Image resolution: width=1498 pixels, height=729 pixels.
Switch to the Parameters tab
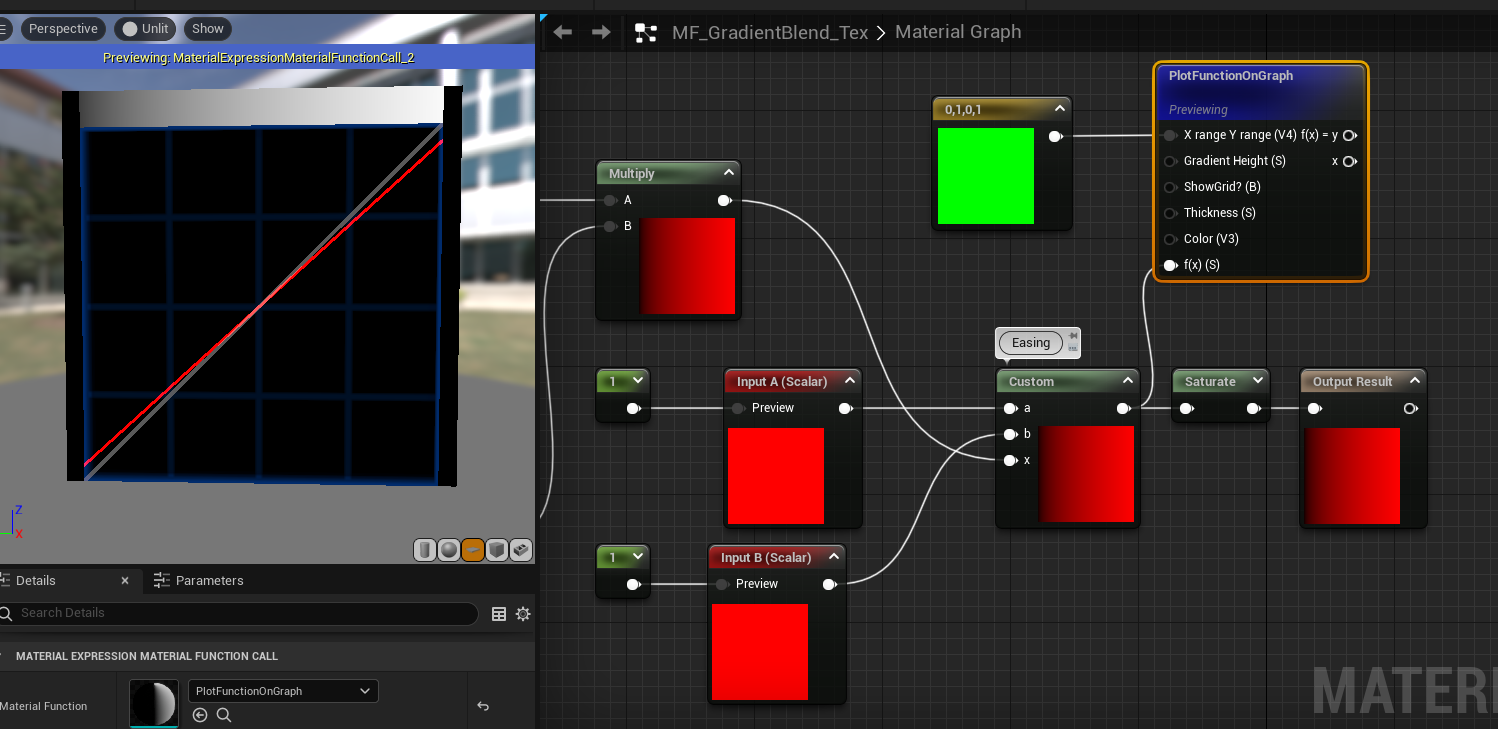[198, 581]
